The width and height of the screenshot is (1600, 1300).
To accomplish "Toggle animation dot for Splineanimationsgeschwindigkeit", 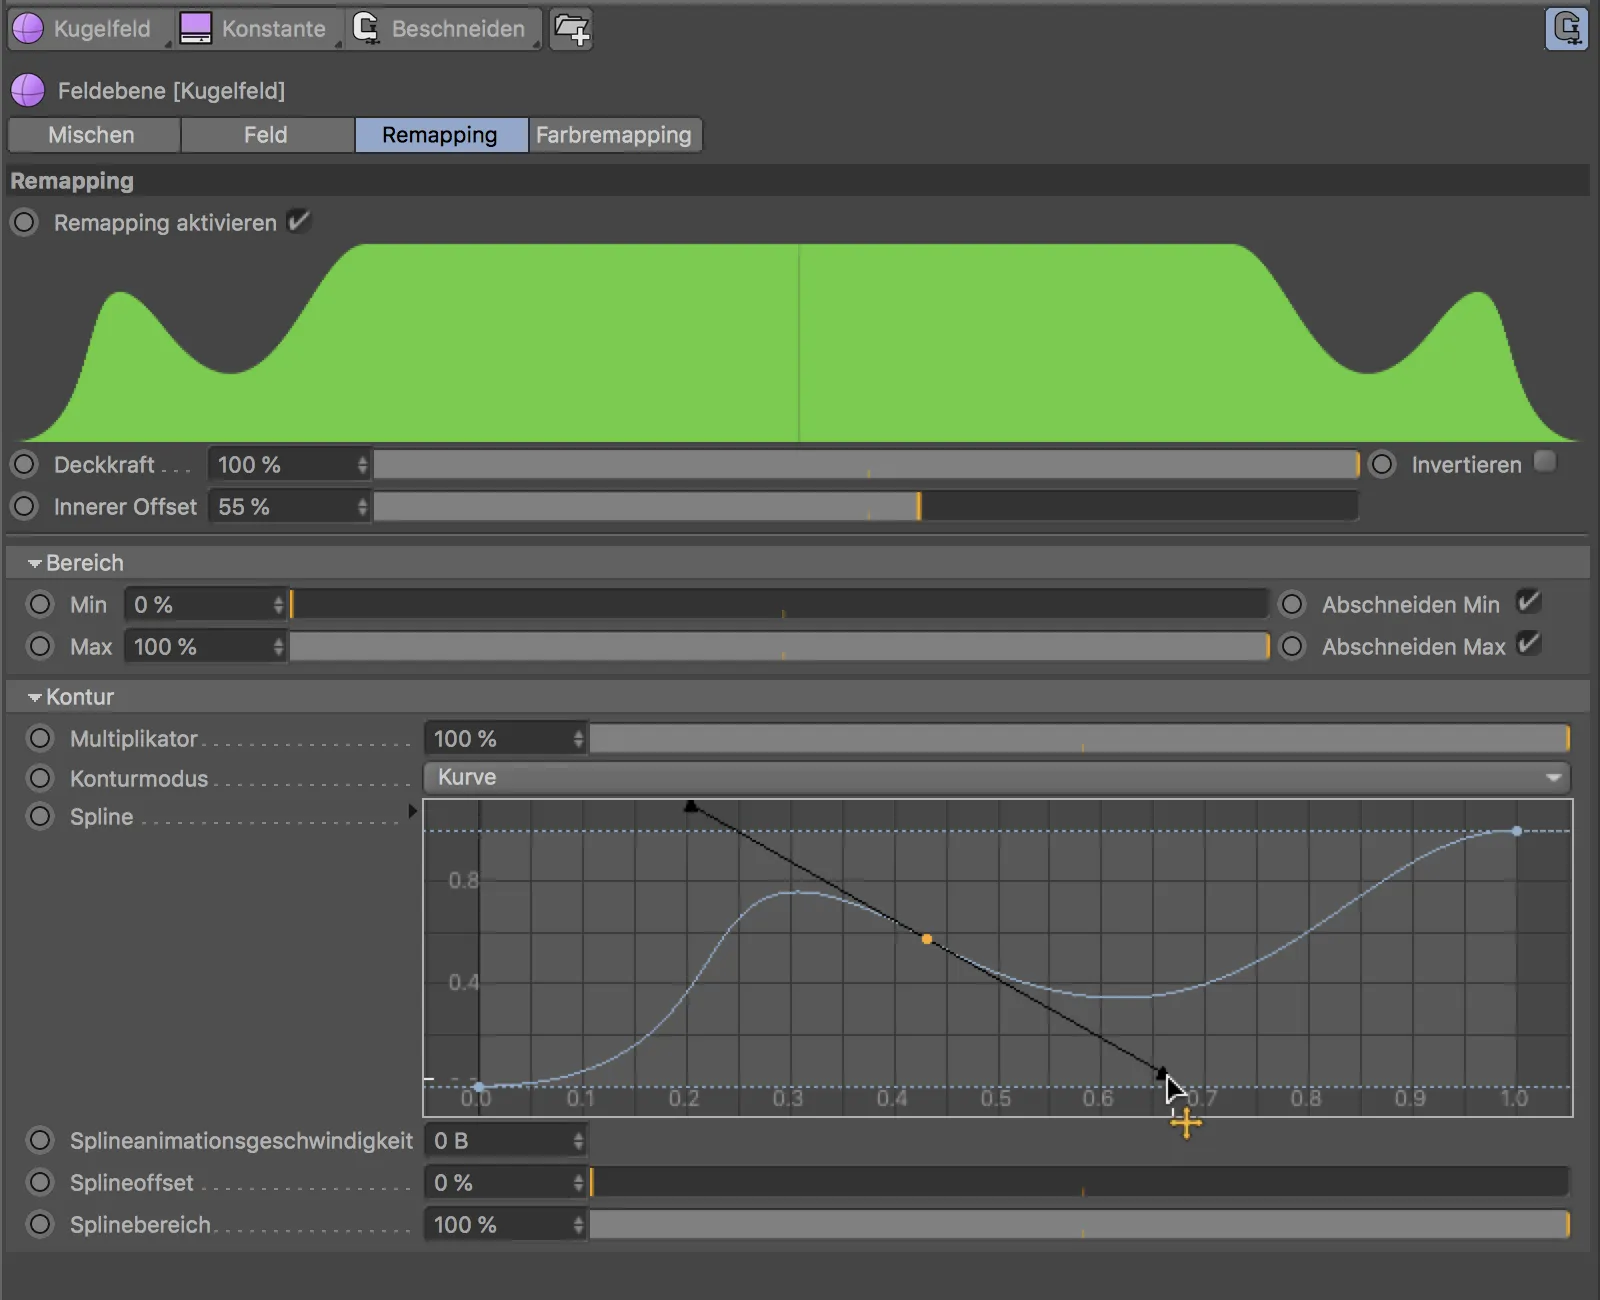I will 40,1140.
